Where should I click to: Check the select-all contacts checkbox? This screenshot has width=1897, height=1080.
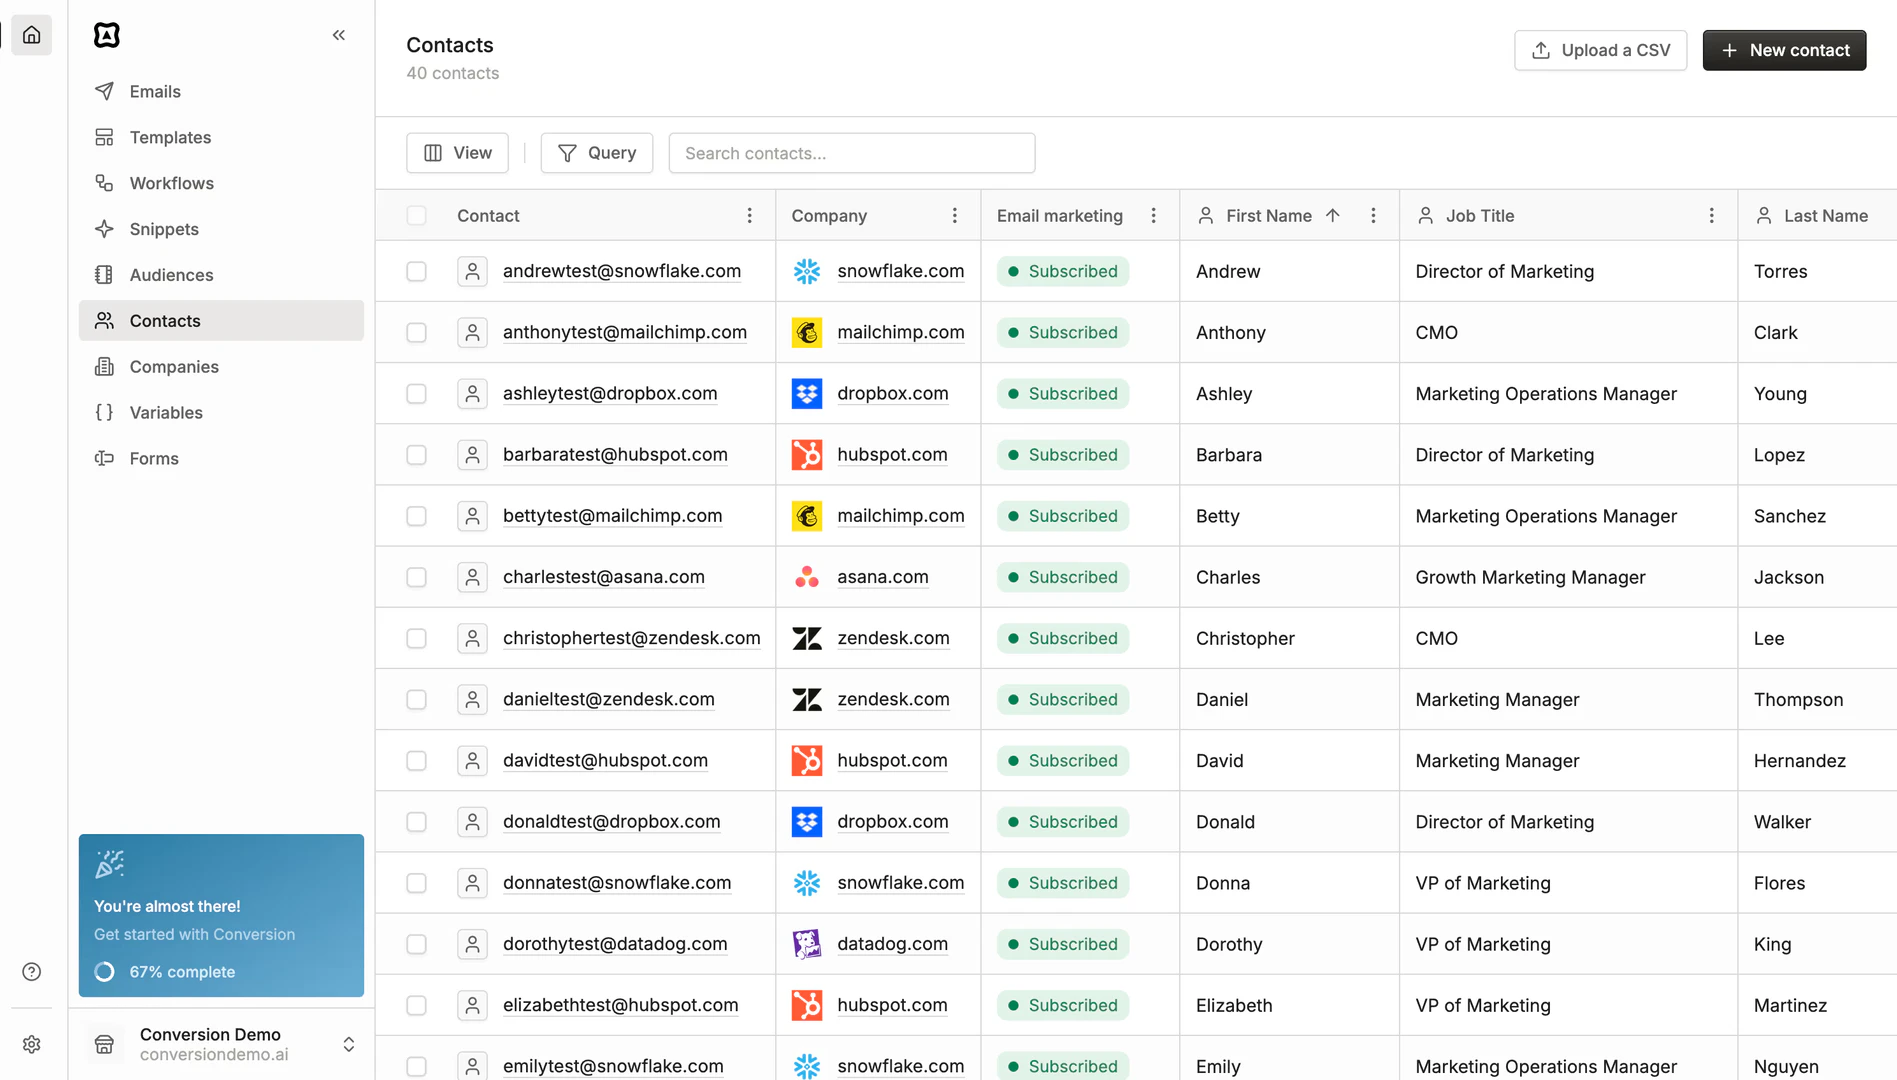416,215
